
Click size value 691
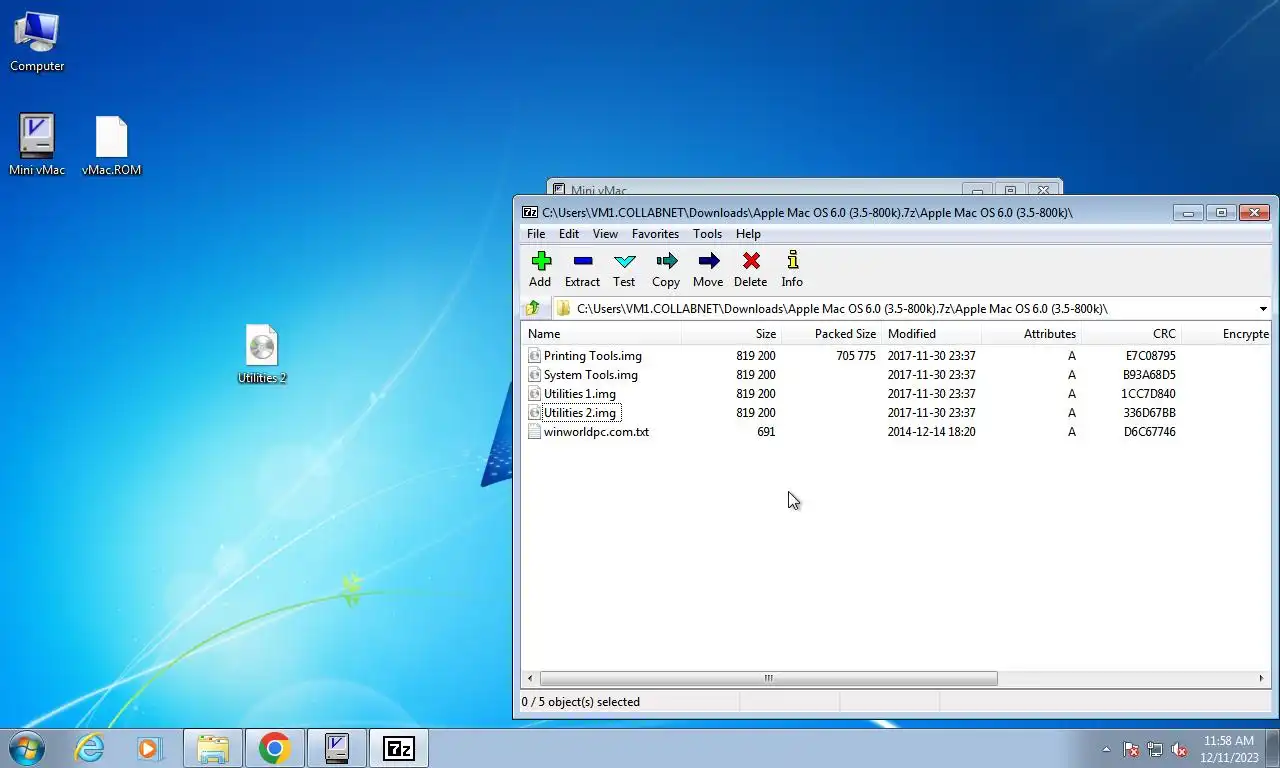766,432
